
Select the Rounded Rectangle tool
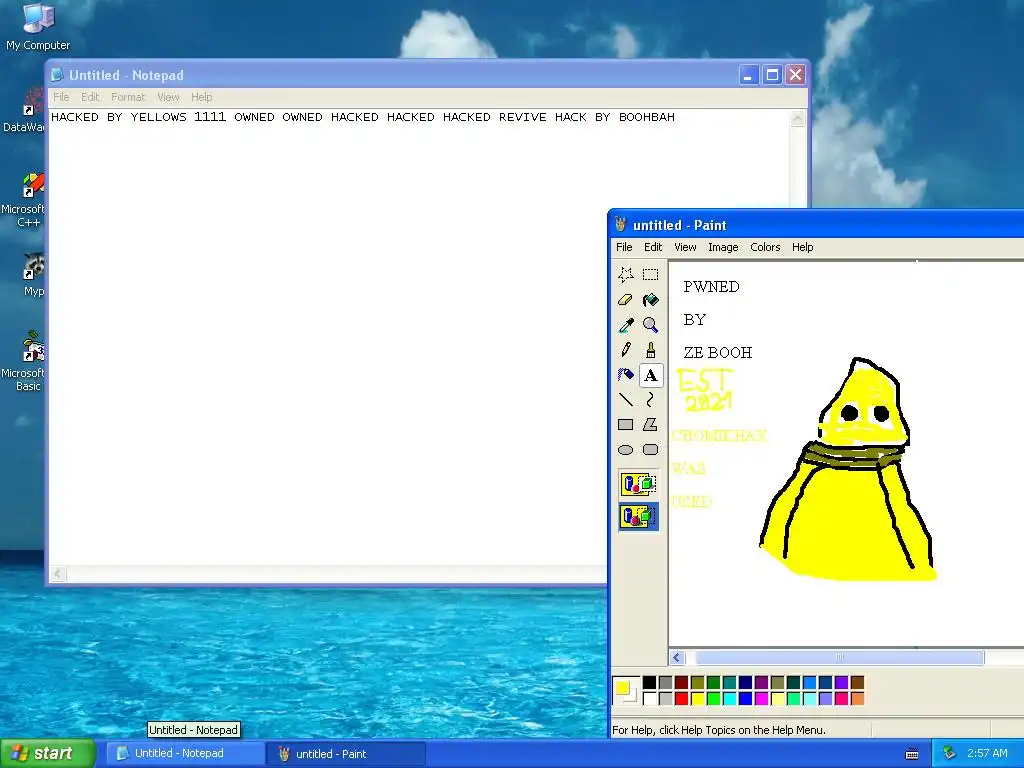tap(650, 450)
